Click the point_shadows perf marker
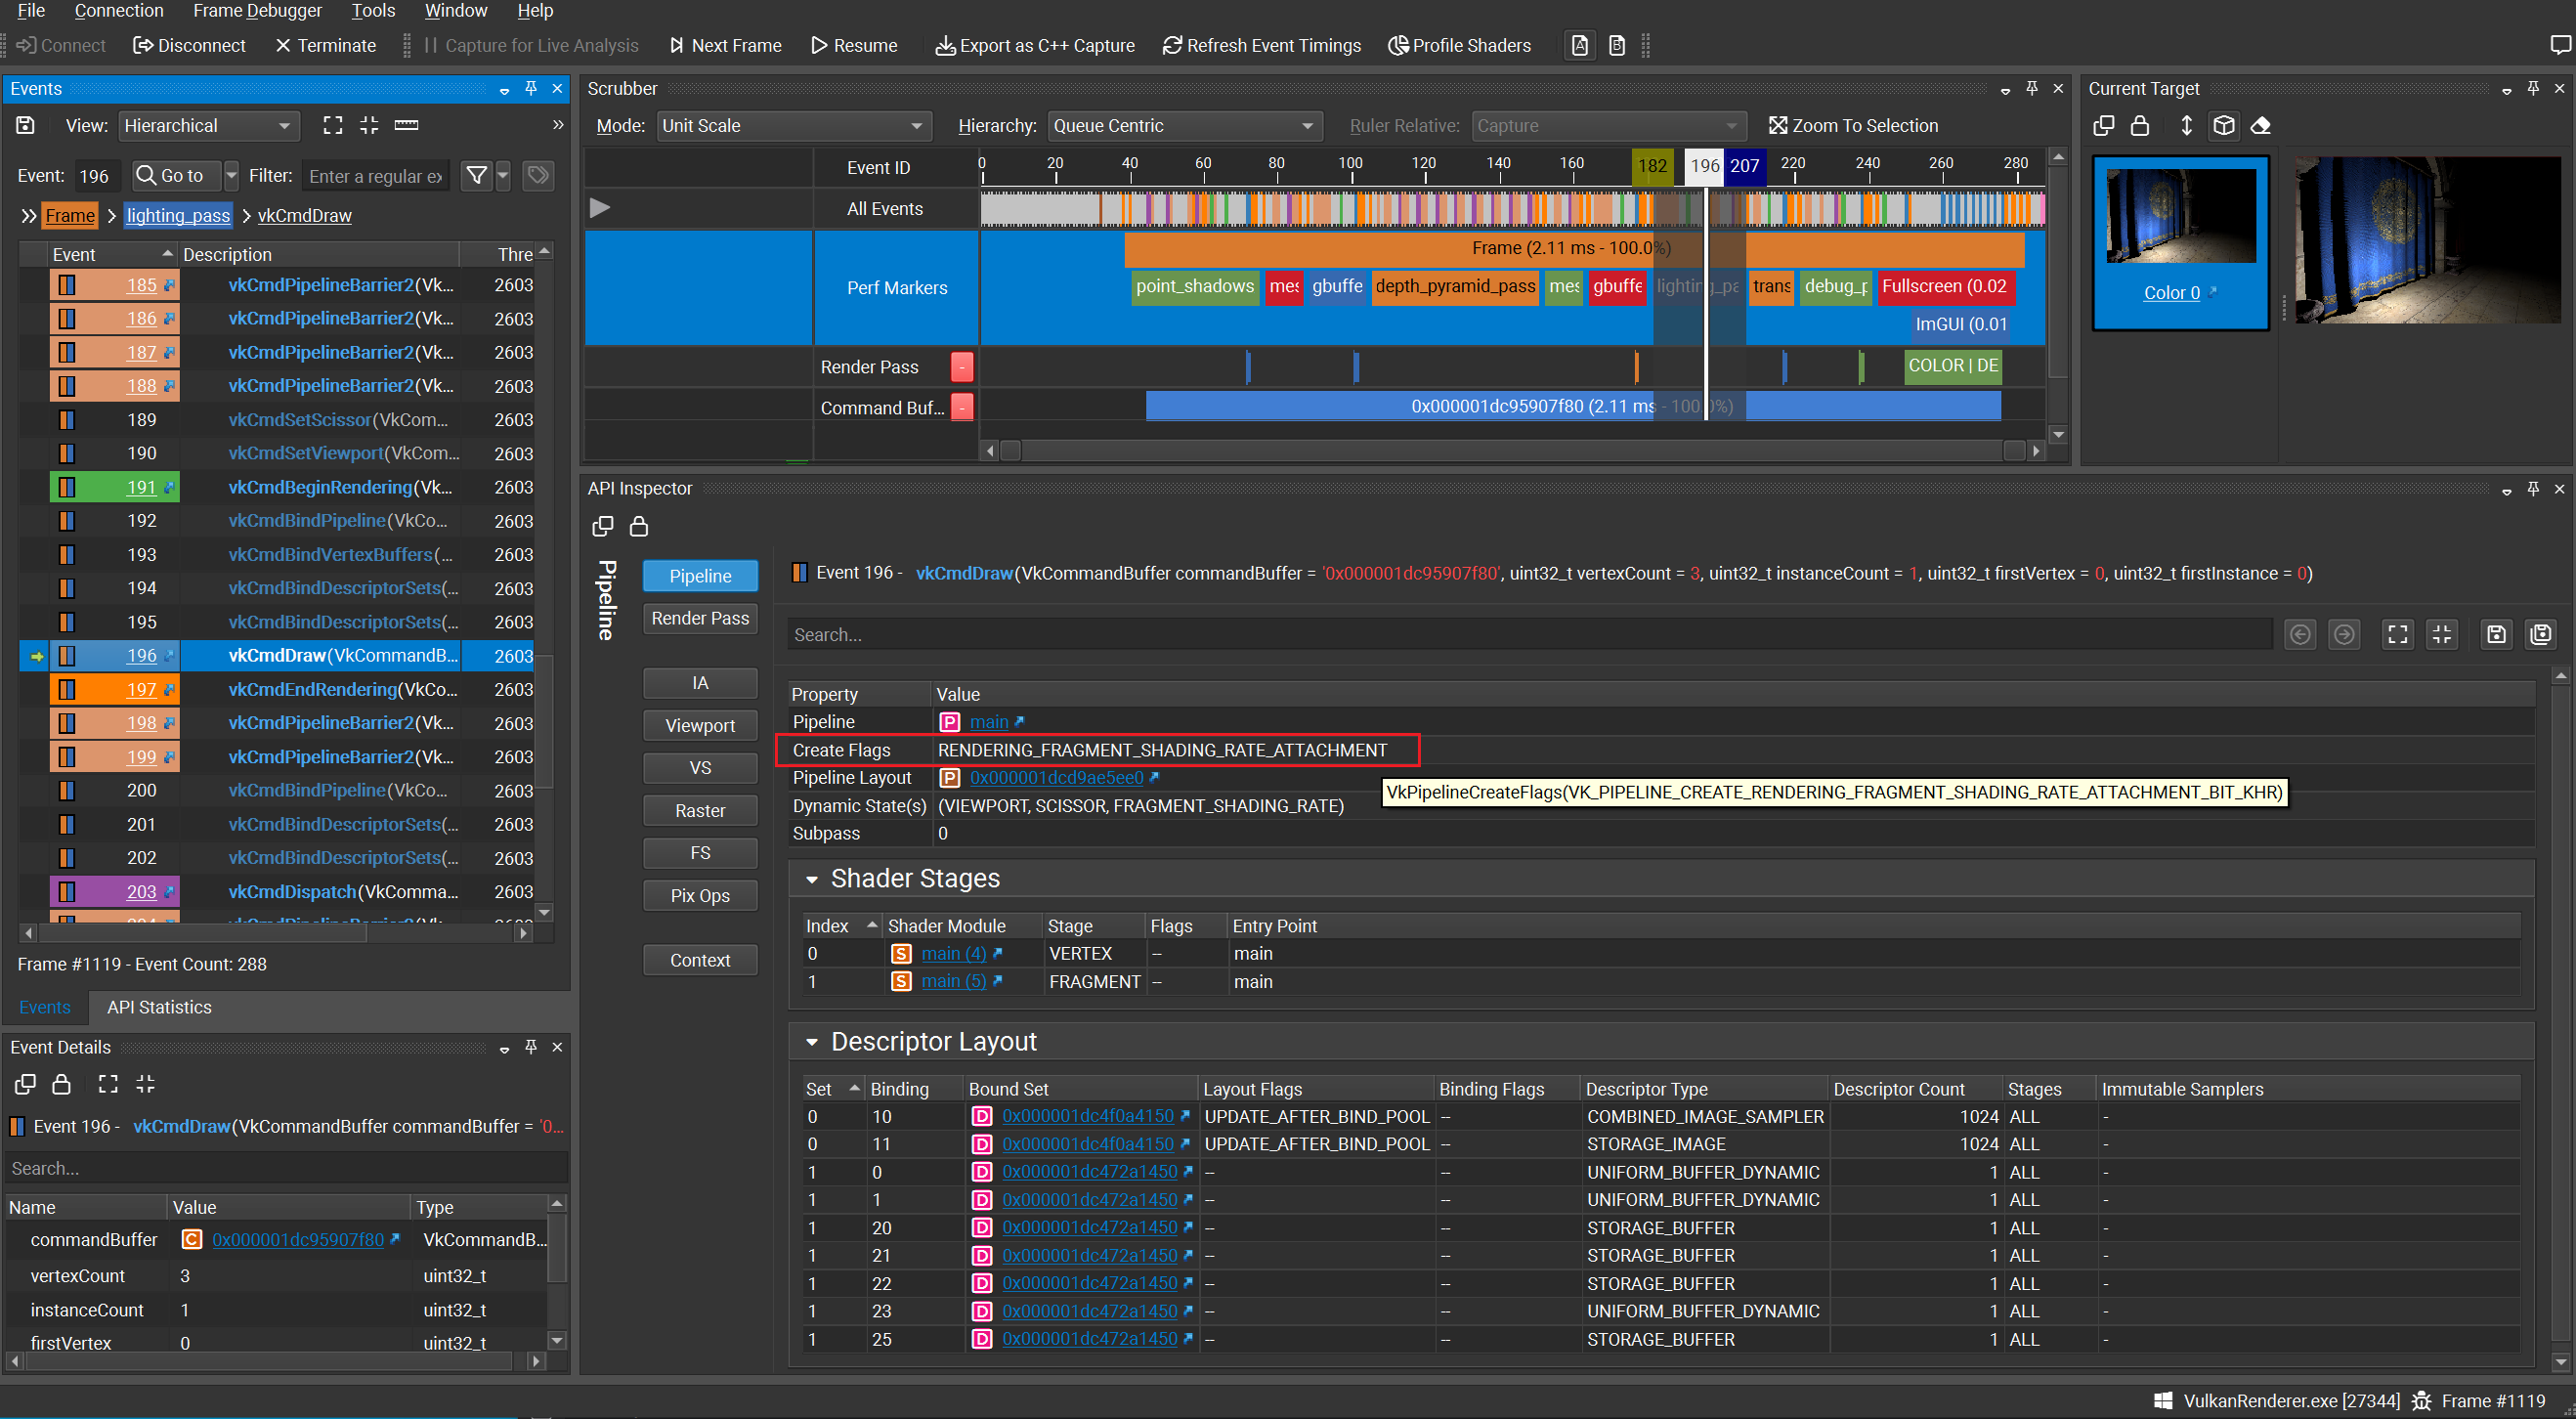The height and width of the screenshot is (1419, 2576). coord(1194,286)
